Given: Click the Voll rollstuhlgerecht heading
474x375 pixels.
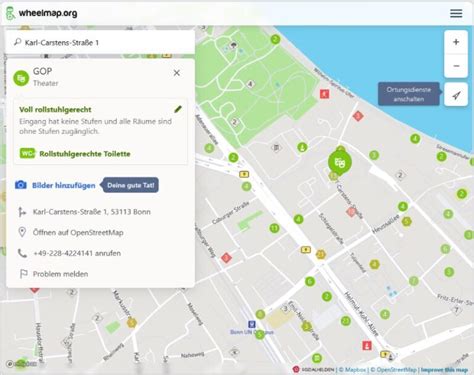Looking at the screenshot, I should (55, 109).
